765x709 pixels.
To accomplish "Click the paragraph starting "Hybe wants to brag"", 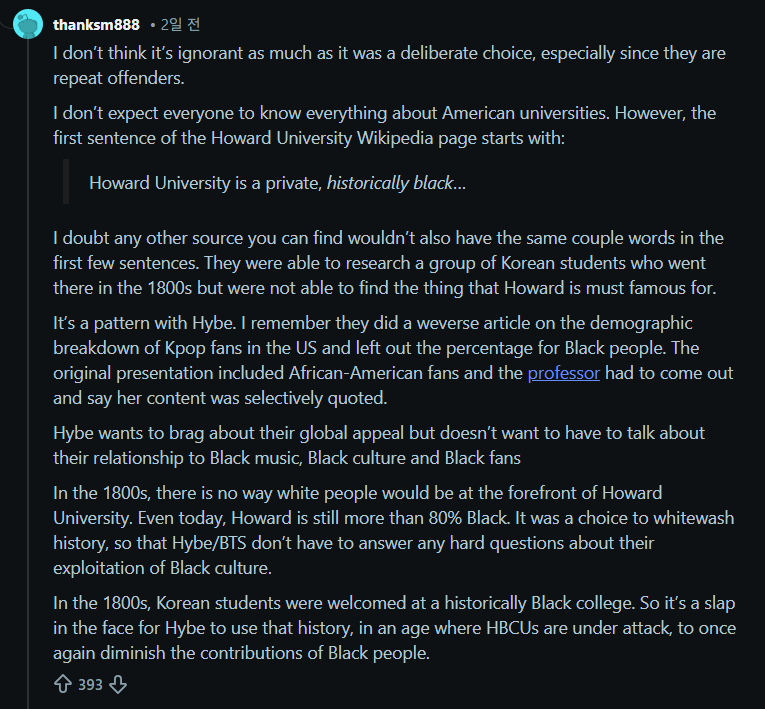I will point(379,445).
